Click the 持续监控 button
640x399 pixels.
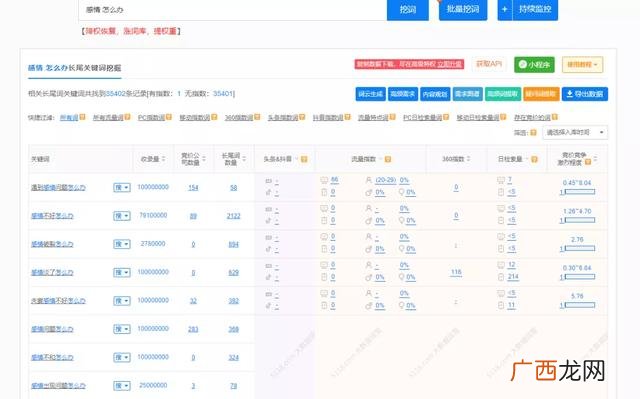tap(535, 9)
